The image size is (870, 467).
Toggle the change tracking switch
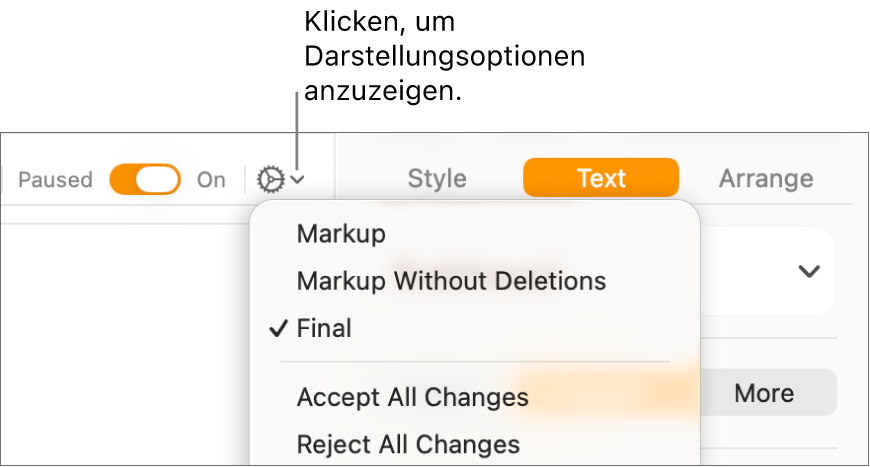(x=145, y=180)
